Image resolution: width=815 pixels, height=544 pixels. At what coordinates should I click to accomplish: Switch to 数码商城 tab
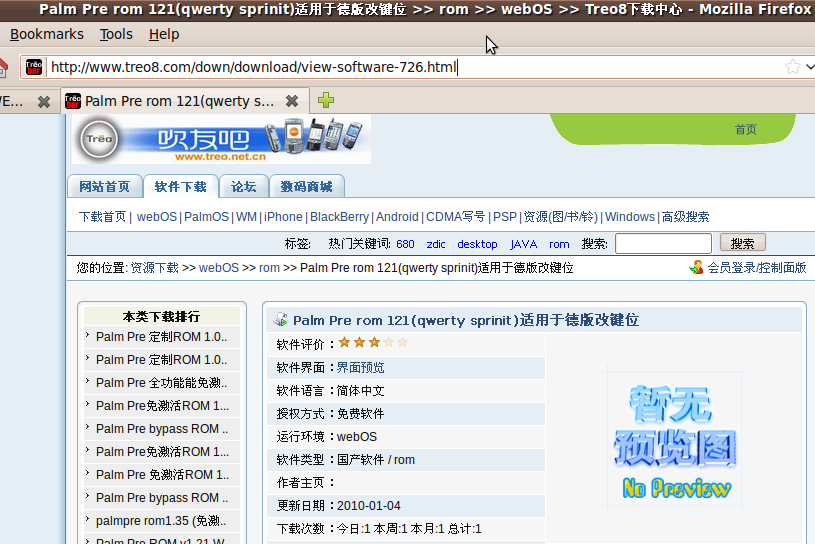(306, 187)
